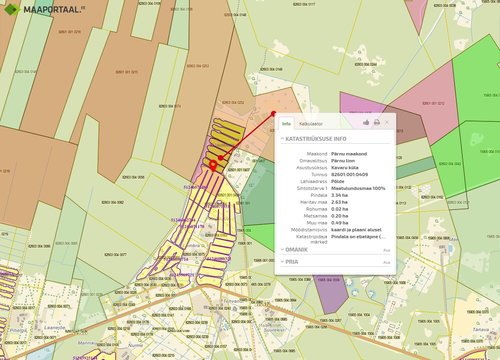Screen dimensions: 500x360
Task: Click the thumbs-up icon in info panel
Action: point(366,122)
